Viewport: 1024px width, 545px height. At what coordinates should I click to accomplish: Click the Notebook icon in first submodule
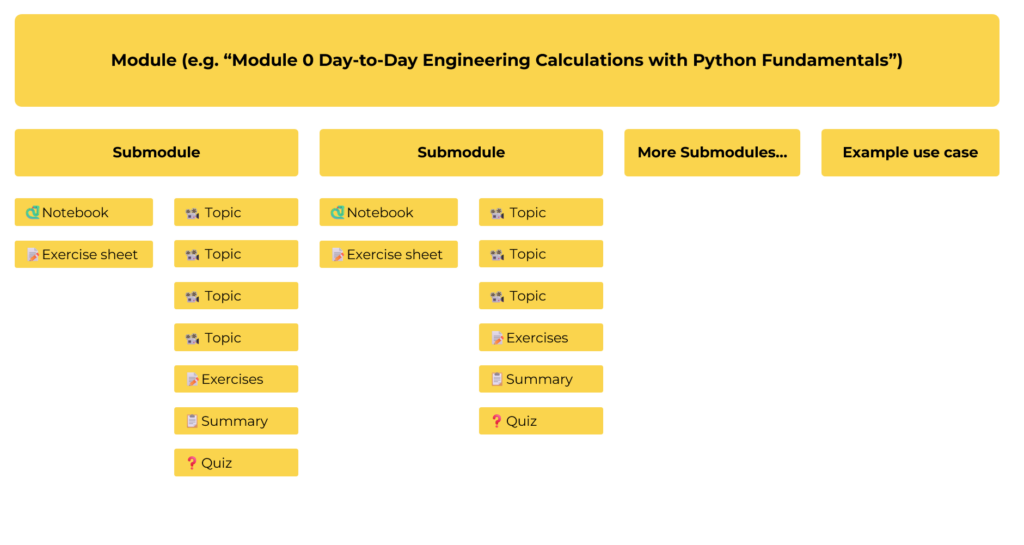33,212
